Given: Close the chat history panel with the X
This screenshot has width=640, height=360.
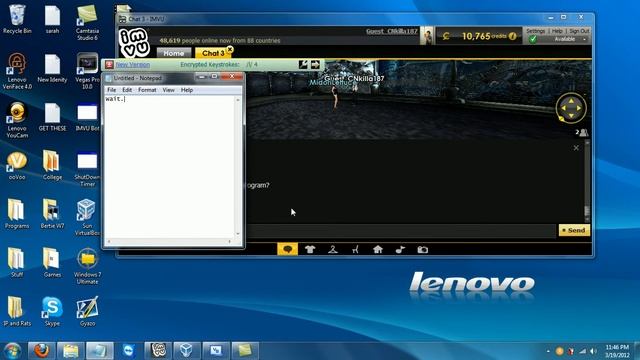Looking at the screenshot, I should point(576,148).
